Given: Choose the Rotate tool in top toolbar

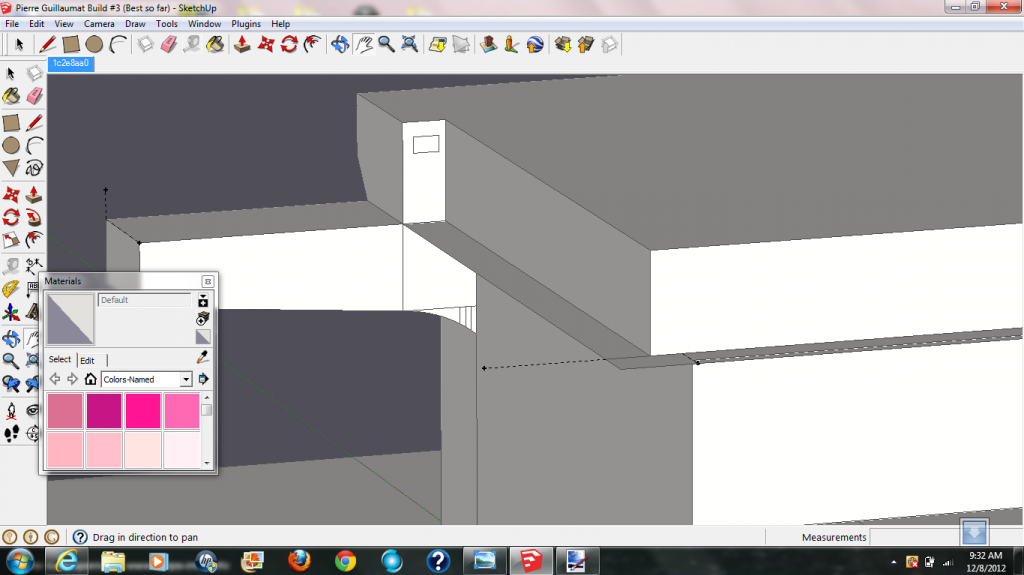Looking at the screenshot, I should [289, 44].
